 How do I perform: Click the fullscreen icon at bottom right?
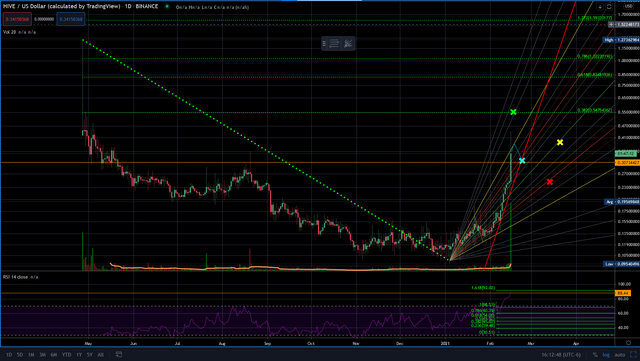coord(633,354)
